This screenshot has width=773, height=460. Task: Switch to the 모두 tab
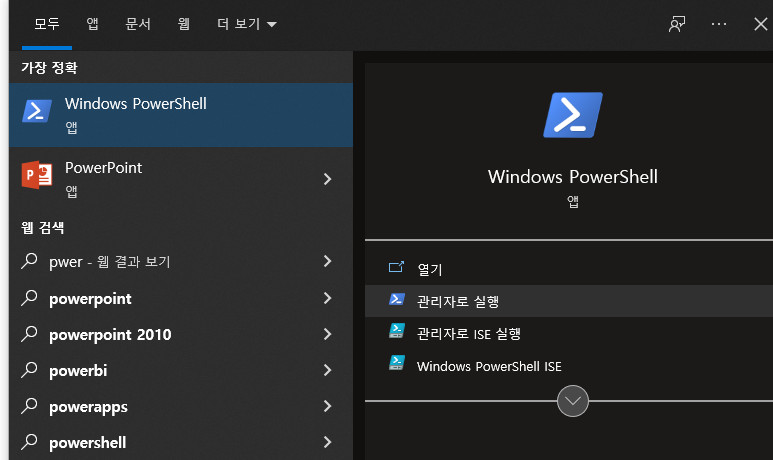[x=47, y=24]
